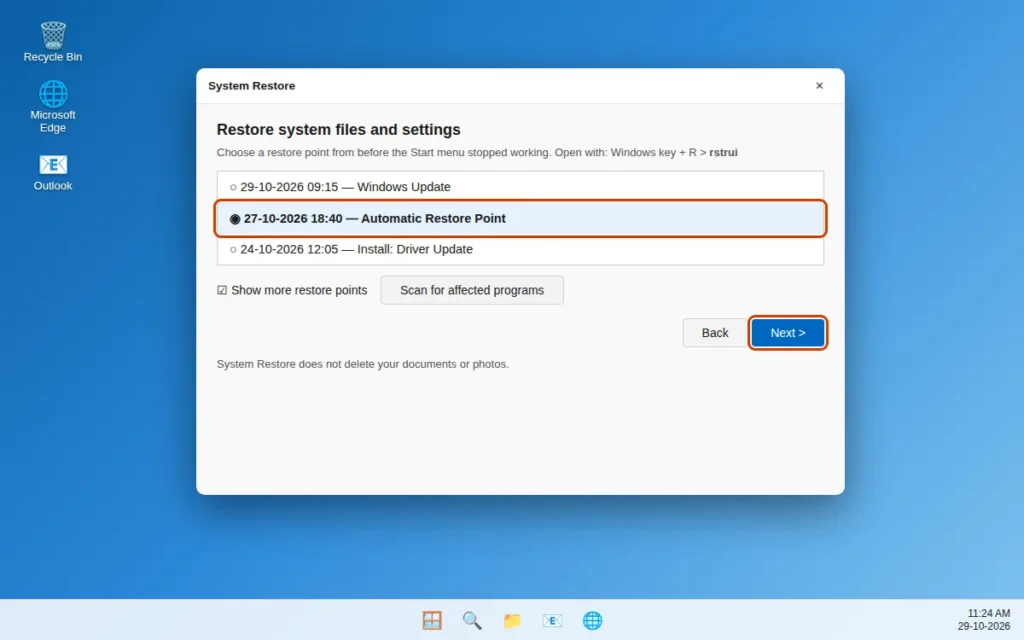Open the taskbar clock and date
The image size is (1024, 640).
(x=984, y=620)
